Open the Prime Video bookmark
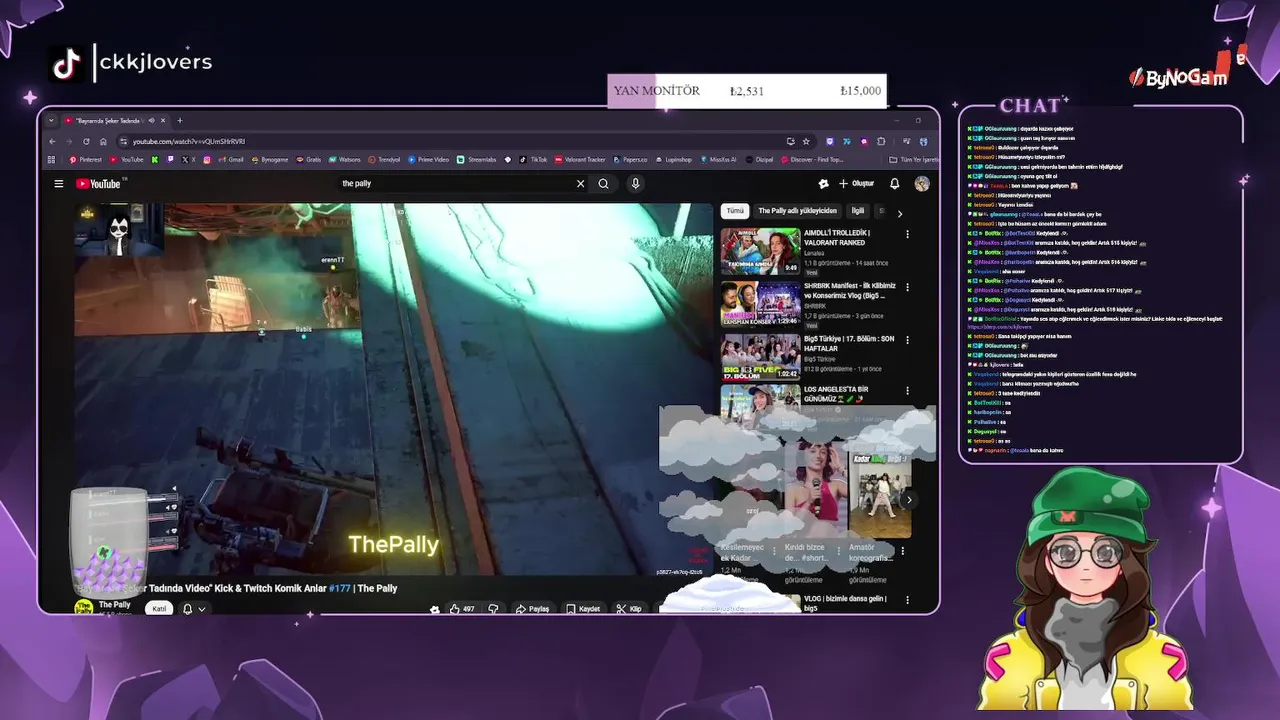Image resolution: width=1280 pixels, height=720 pixels. click(x=428, y=160)
